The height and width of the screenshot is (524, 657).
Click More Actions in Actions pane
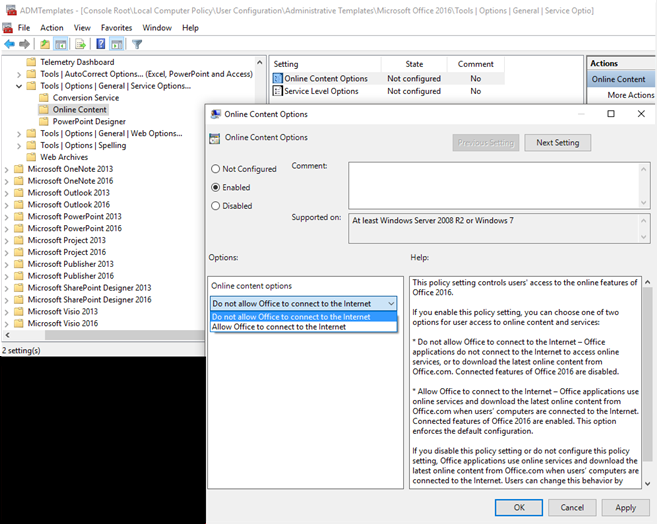point(631,95)
